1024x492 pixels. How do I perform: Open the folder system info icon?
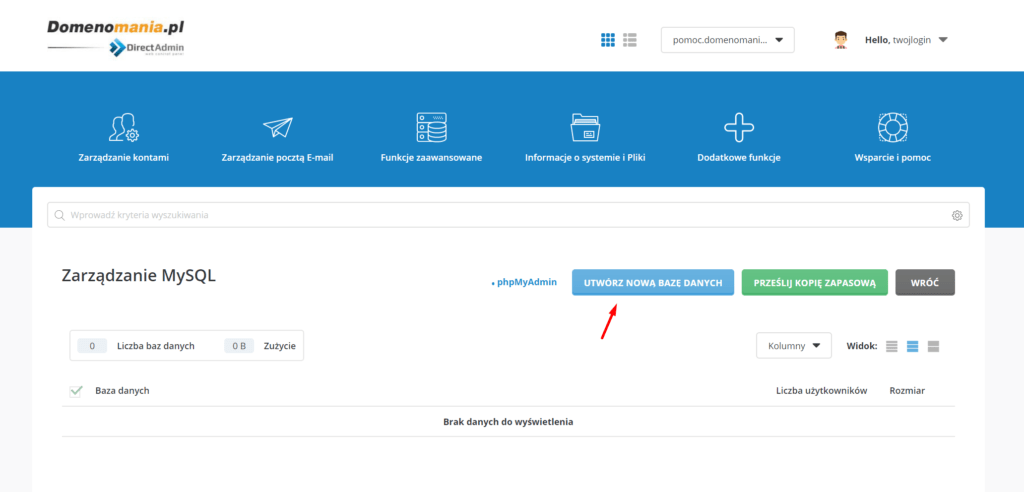(586, 127)
